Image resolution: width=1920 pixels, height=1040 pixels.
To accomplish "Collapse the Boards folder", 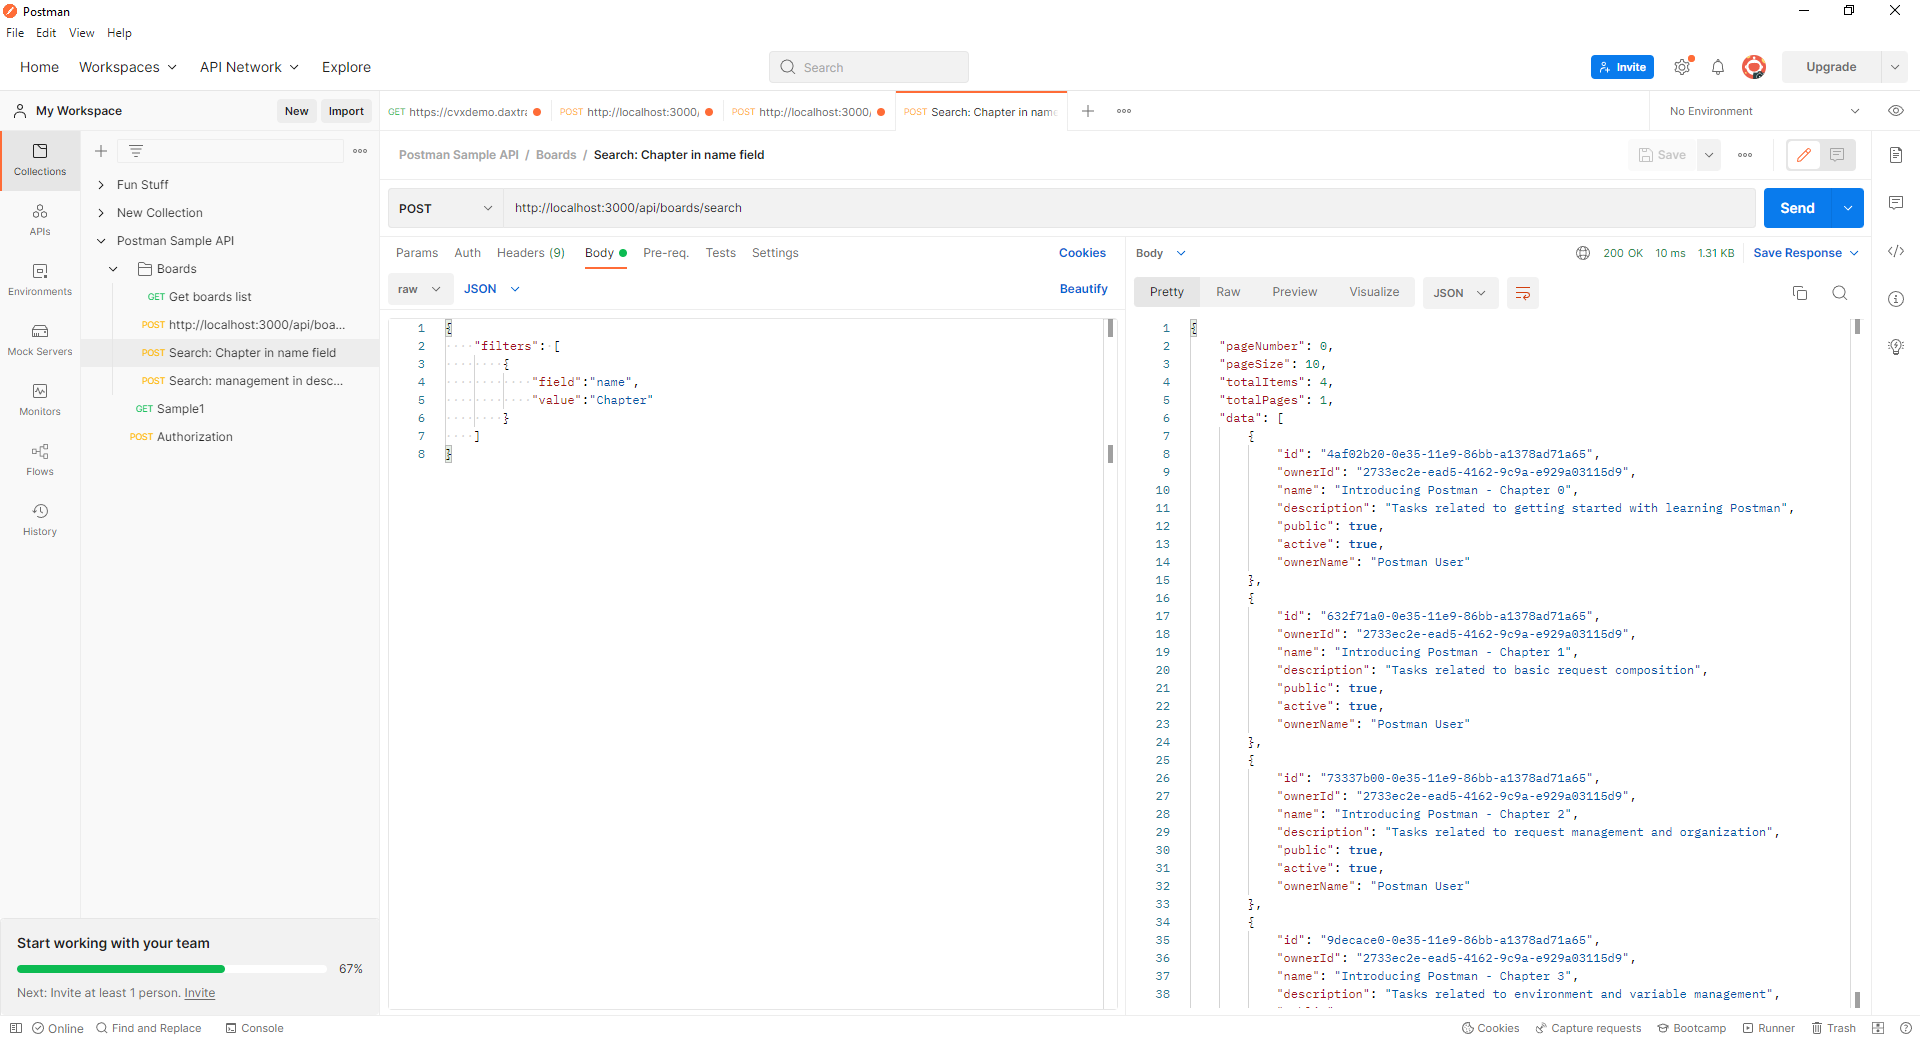I will (113, 269).
